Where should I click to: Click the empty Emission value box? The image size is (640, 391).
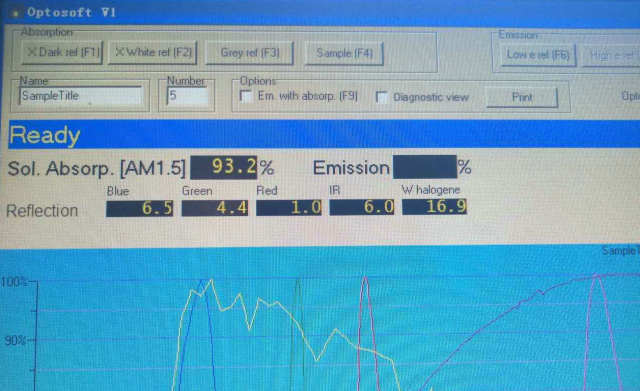point(424,167)
